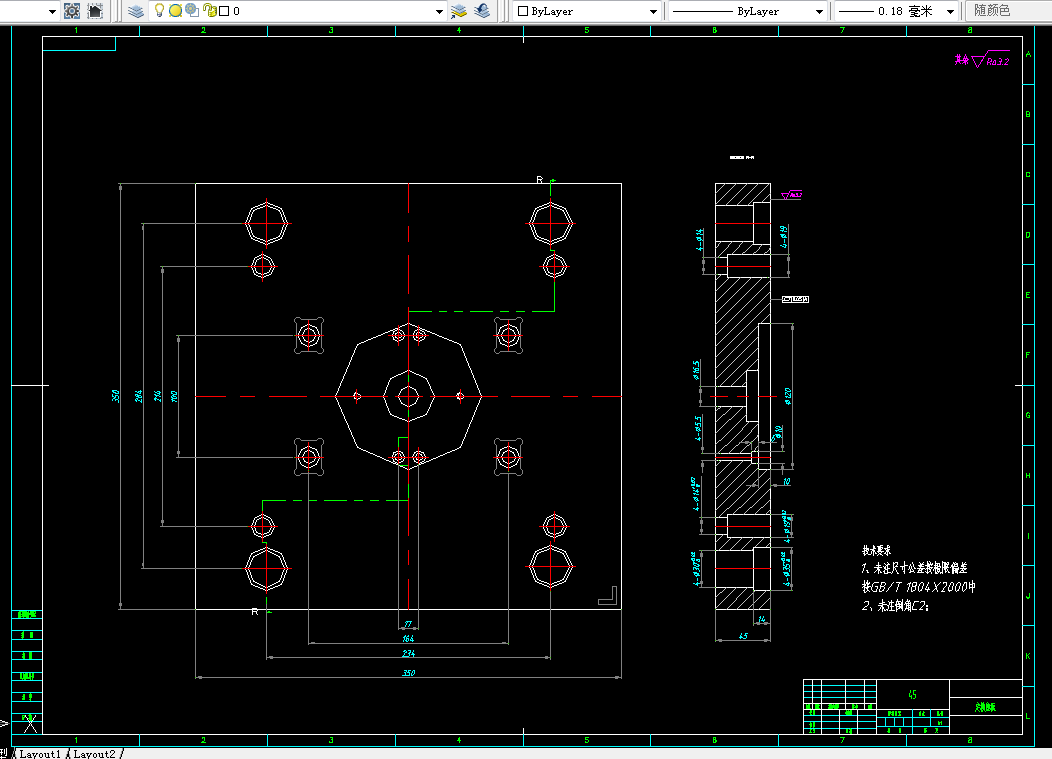Click the 未注倒角C2 note line
This screenshot has width=1052, height=759.
pos(896,605)
